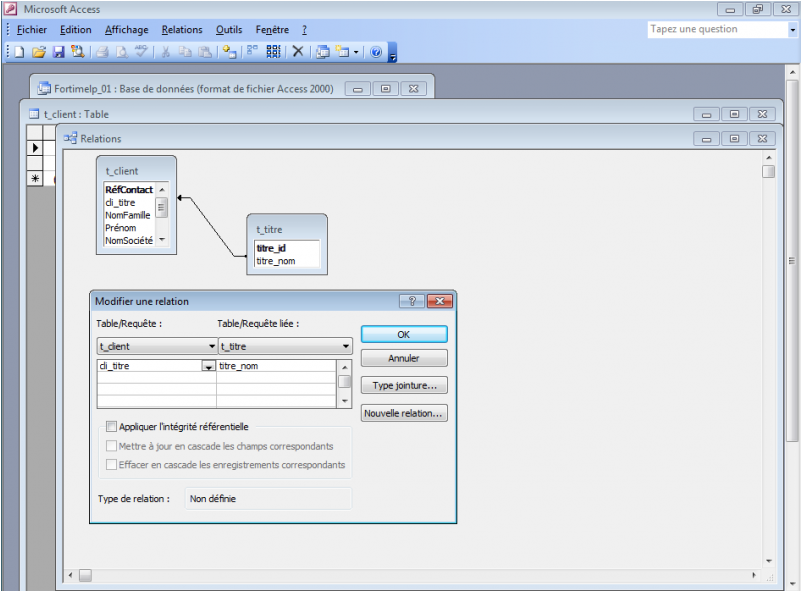The image size is (801, 591).
Task: Expand the cli_titre field dropdown arrow
Action: click(x=208, y=367)
